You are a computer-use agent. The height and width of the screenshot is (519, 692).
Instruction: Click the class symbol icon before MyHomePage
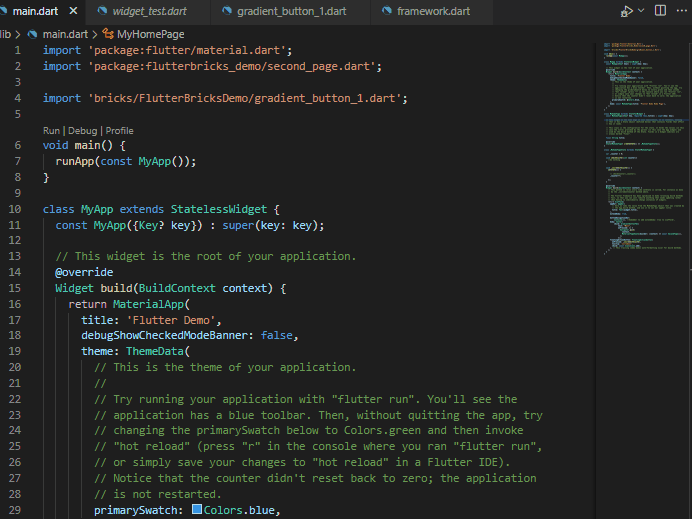[108, 34]
